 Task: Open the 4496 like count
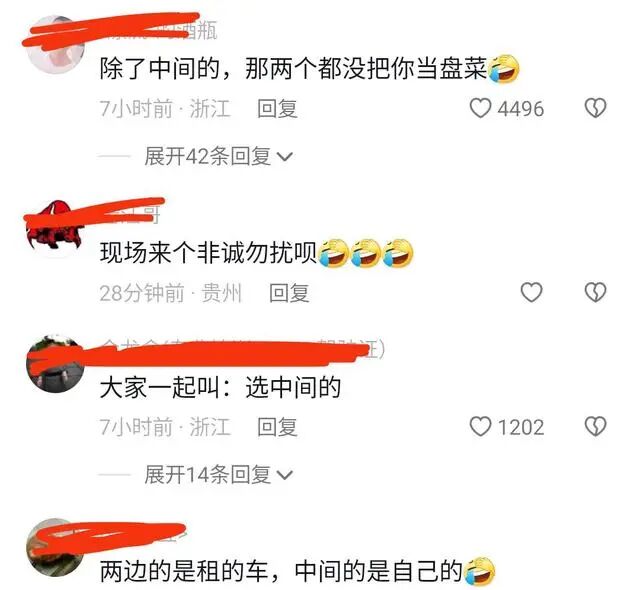(521, 109)
